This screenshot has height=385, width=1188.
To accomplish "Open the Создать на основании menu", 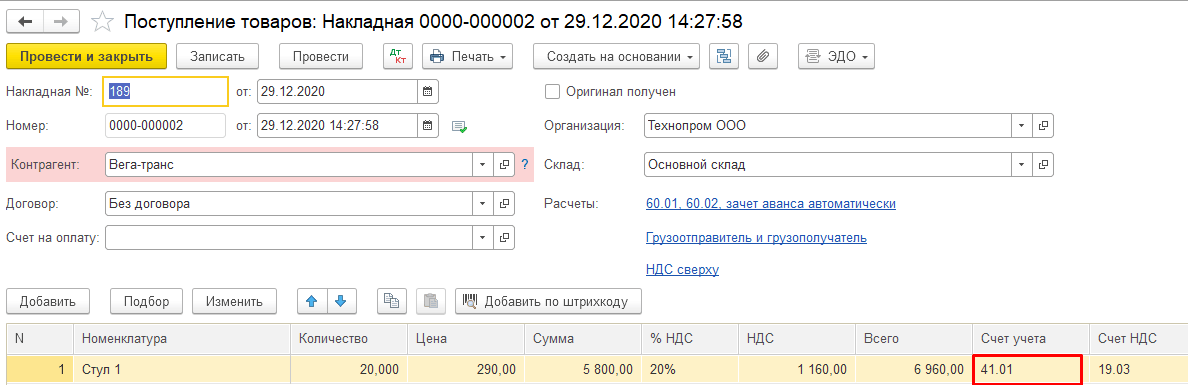I will tap(617, 56).
